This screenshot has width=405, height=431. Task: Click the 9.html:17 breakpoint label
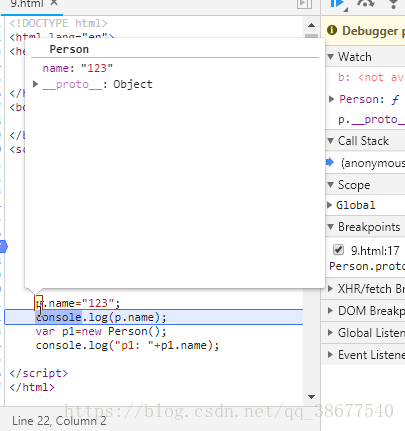[x=375, y=250]
